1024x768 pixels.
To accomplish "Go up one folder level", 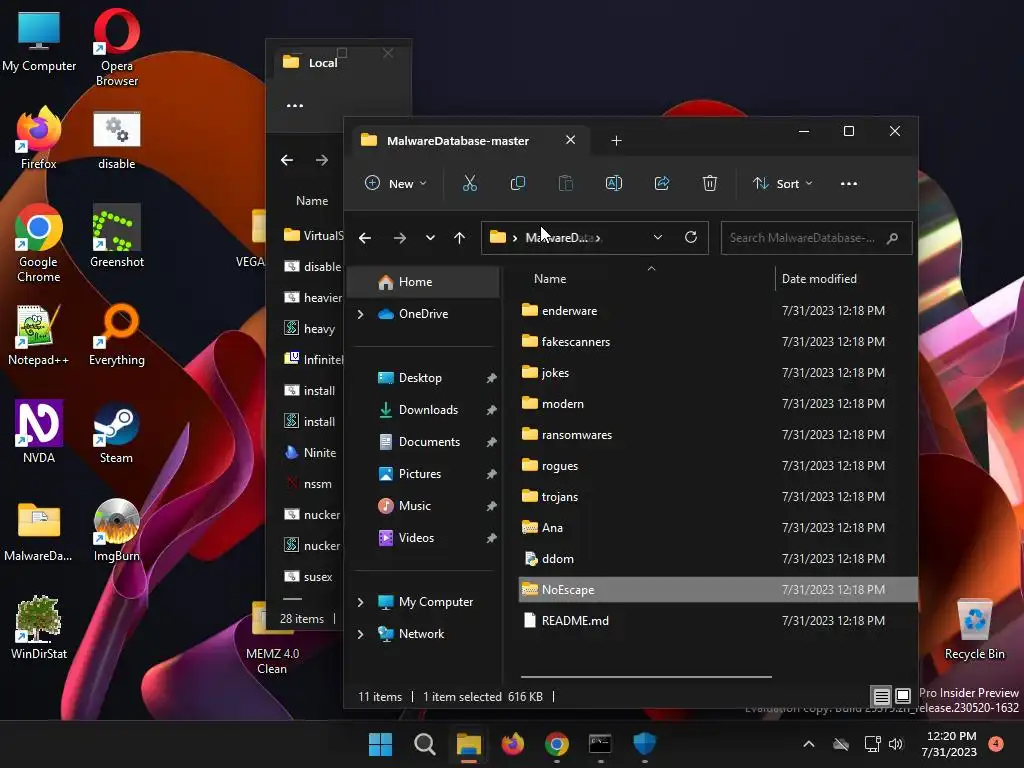I will click(460, 238).
